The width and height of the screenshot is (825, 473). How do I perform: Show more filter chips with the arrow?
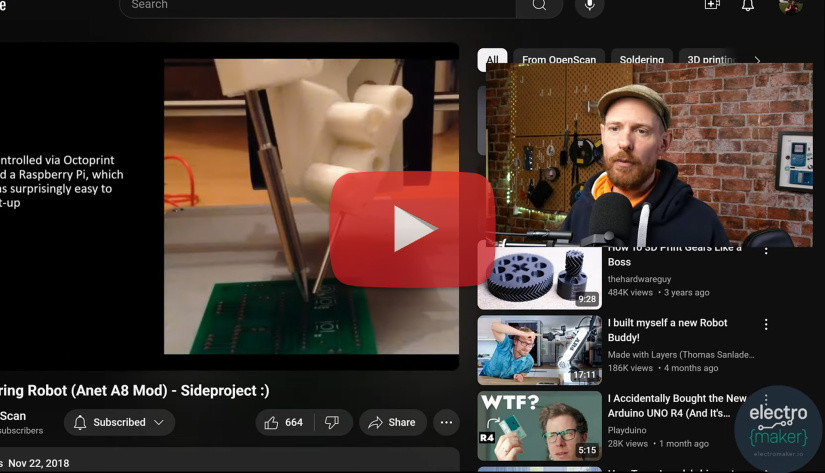pos(757,59)
